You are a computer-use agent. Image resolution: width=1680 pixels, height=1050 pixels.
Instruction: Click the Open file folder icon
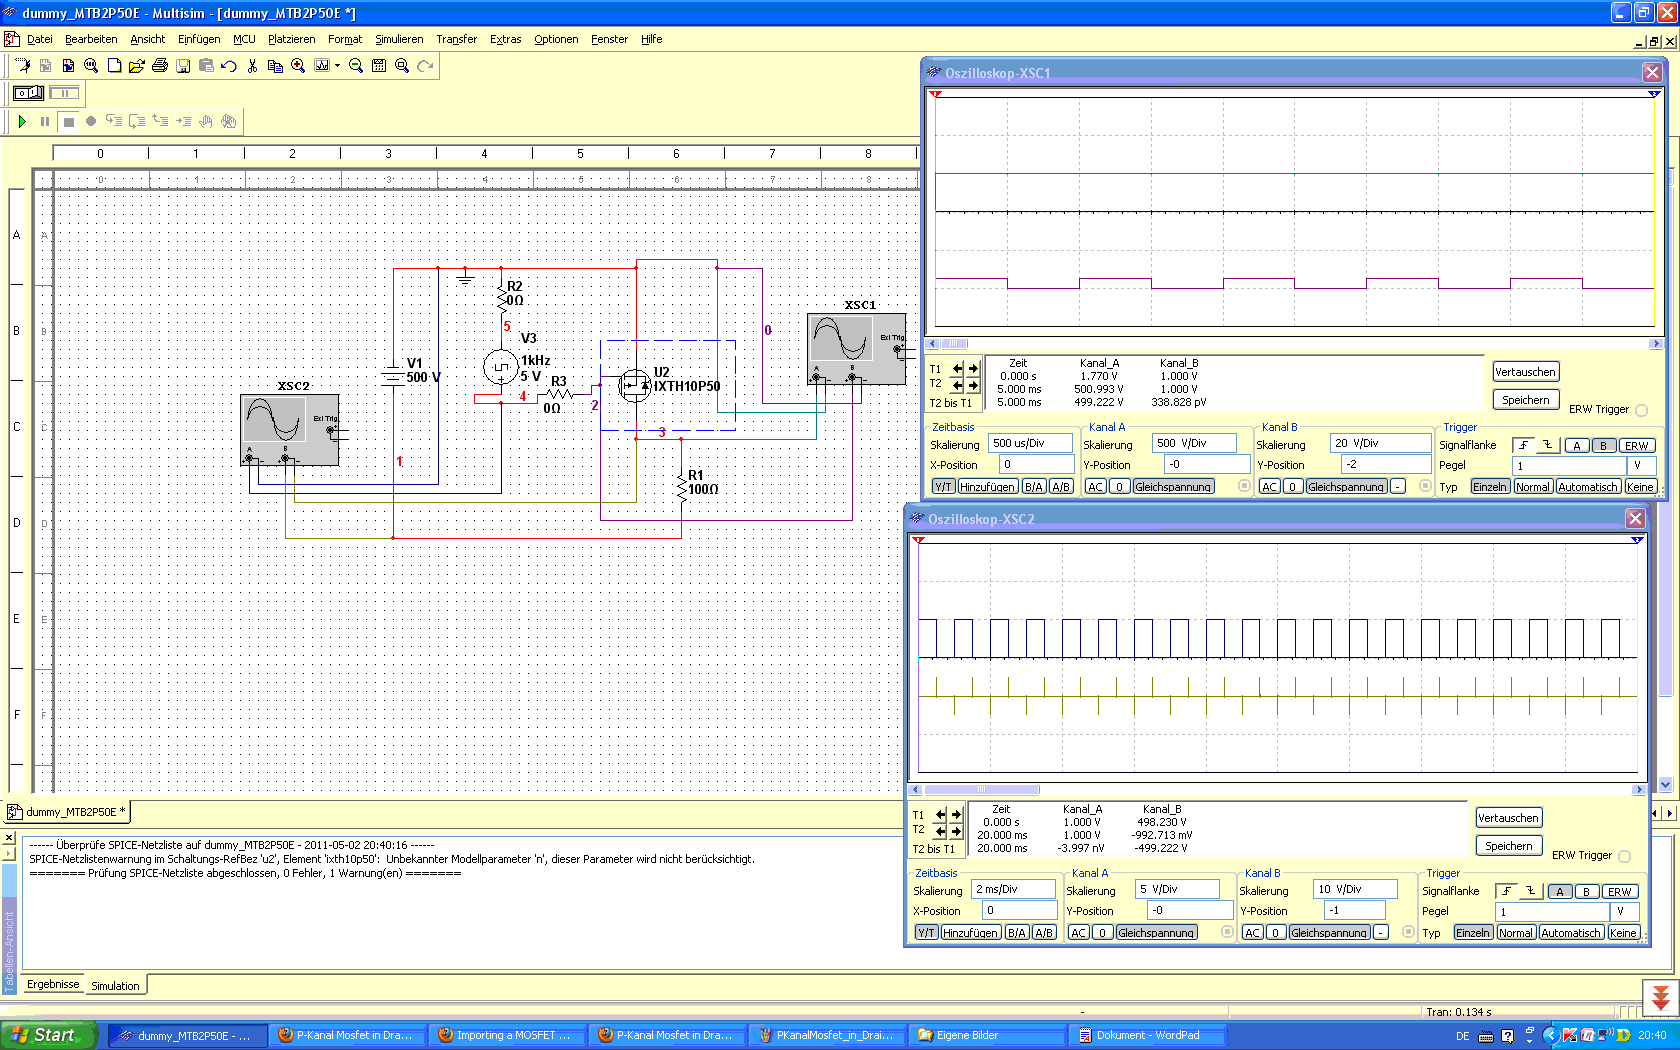(136, 66)
